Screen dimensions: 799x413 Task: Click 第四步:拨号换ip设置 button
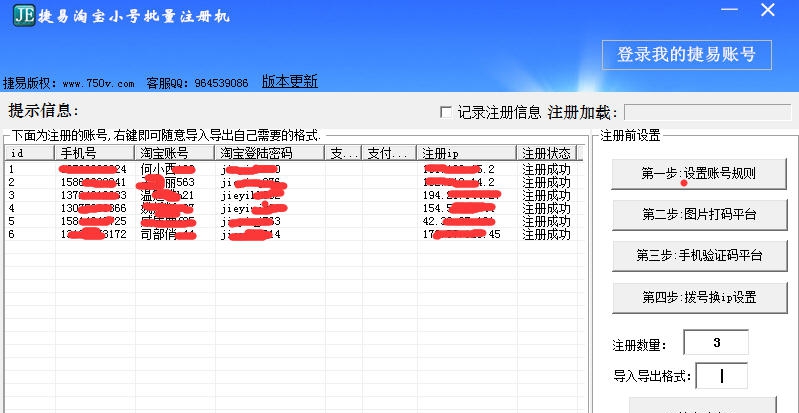point(699,297)
